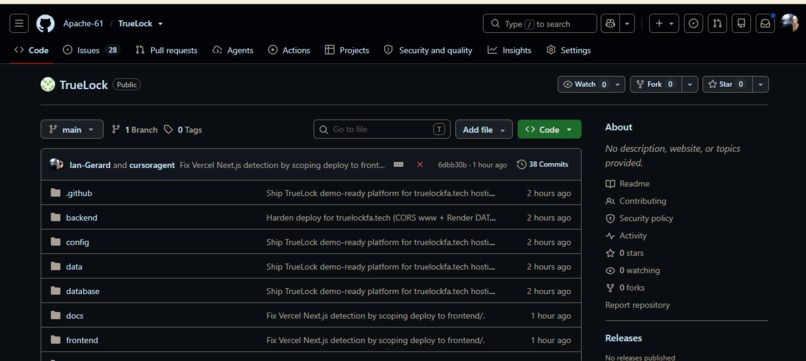View the 1 Branch link
The width and height of the screenshot is (806, 361).
coord(135,130)
